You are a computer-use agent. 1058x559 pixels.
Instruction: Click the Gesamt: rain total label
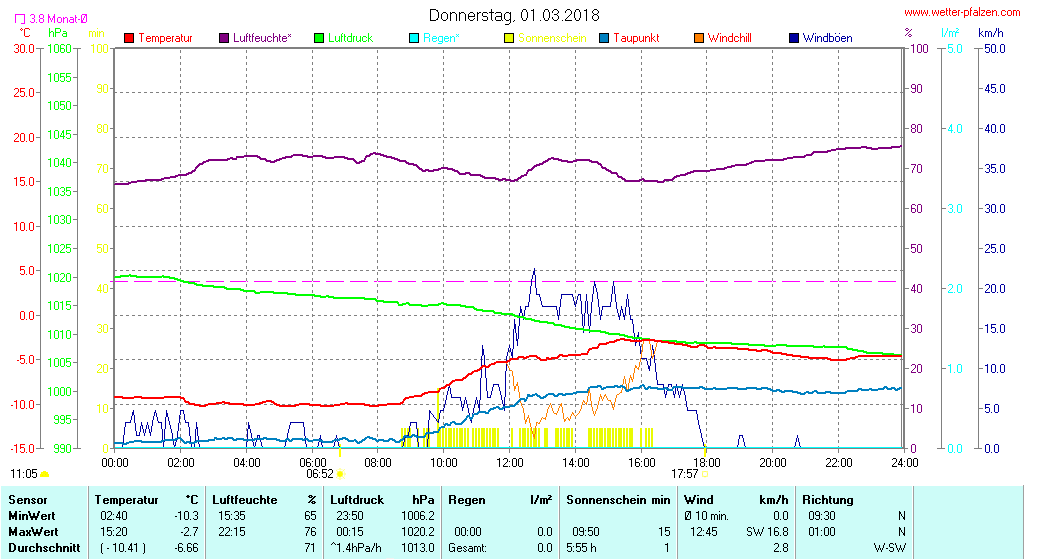click(x=467, y=548)
